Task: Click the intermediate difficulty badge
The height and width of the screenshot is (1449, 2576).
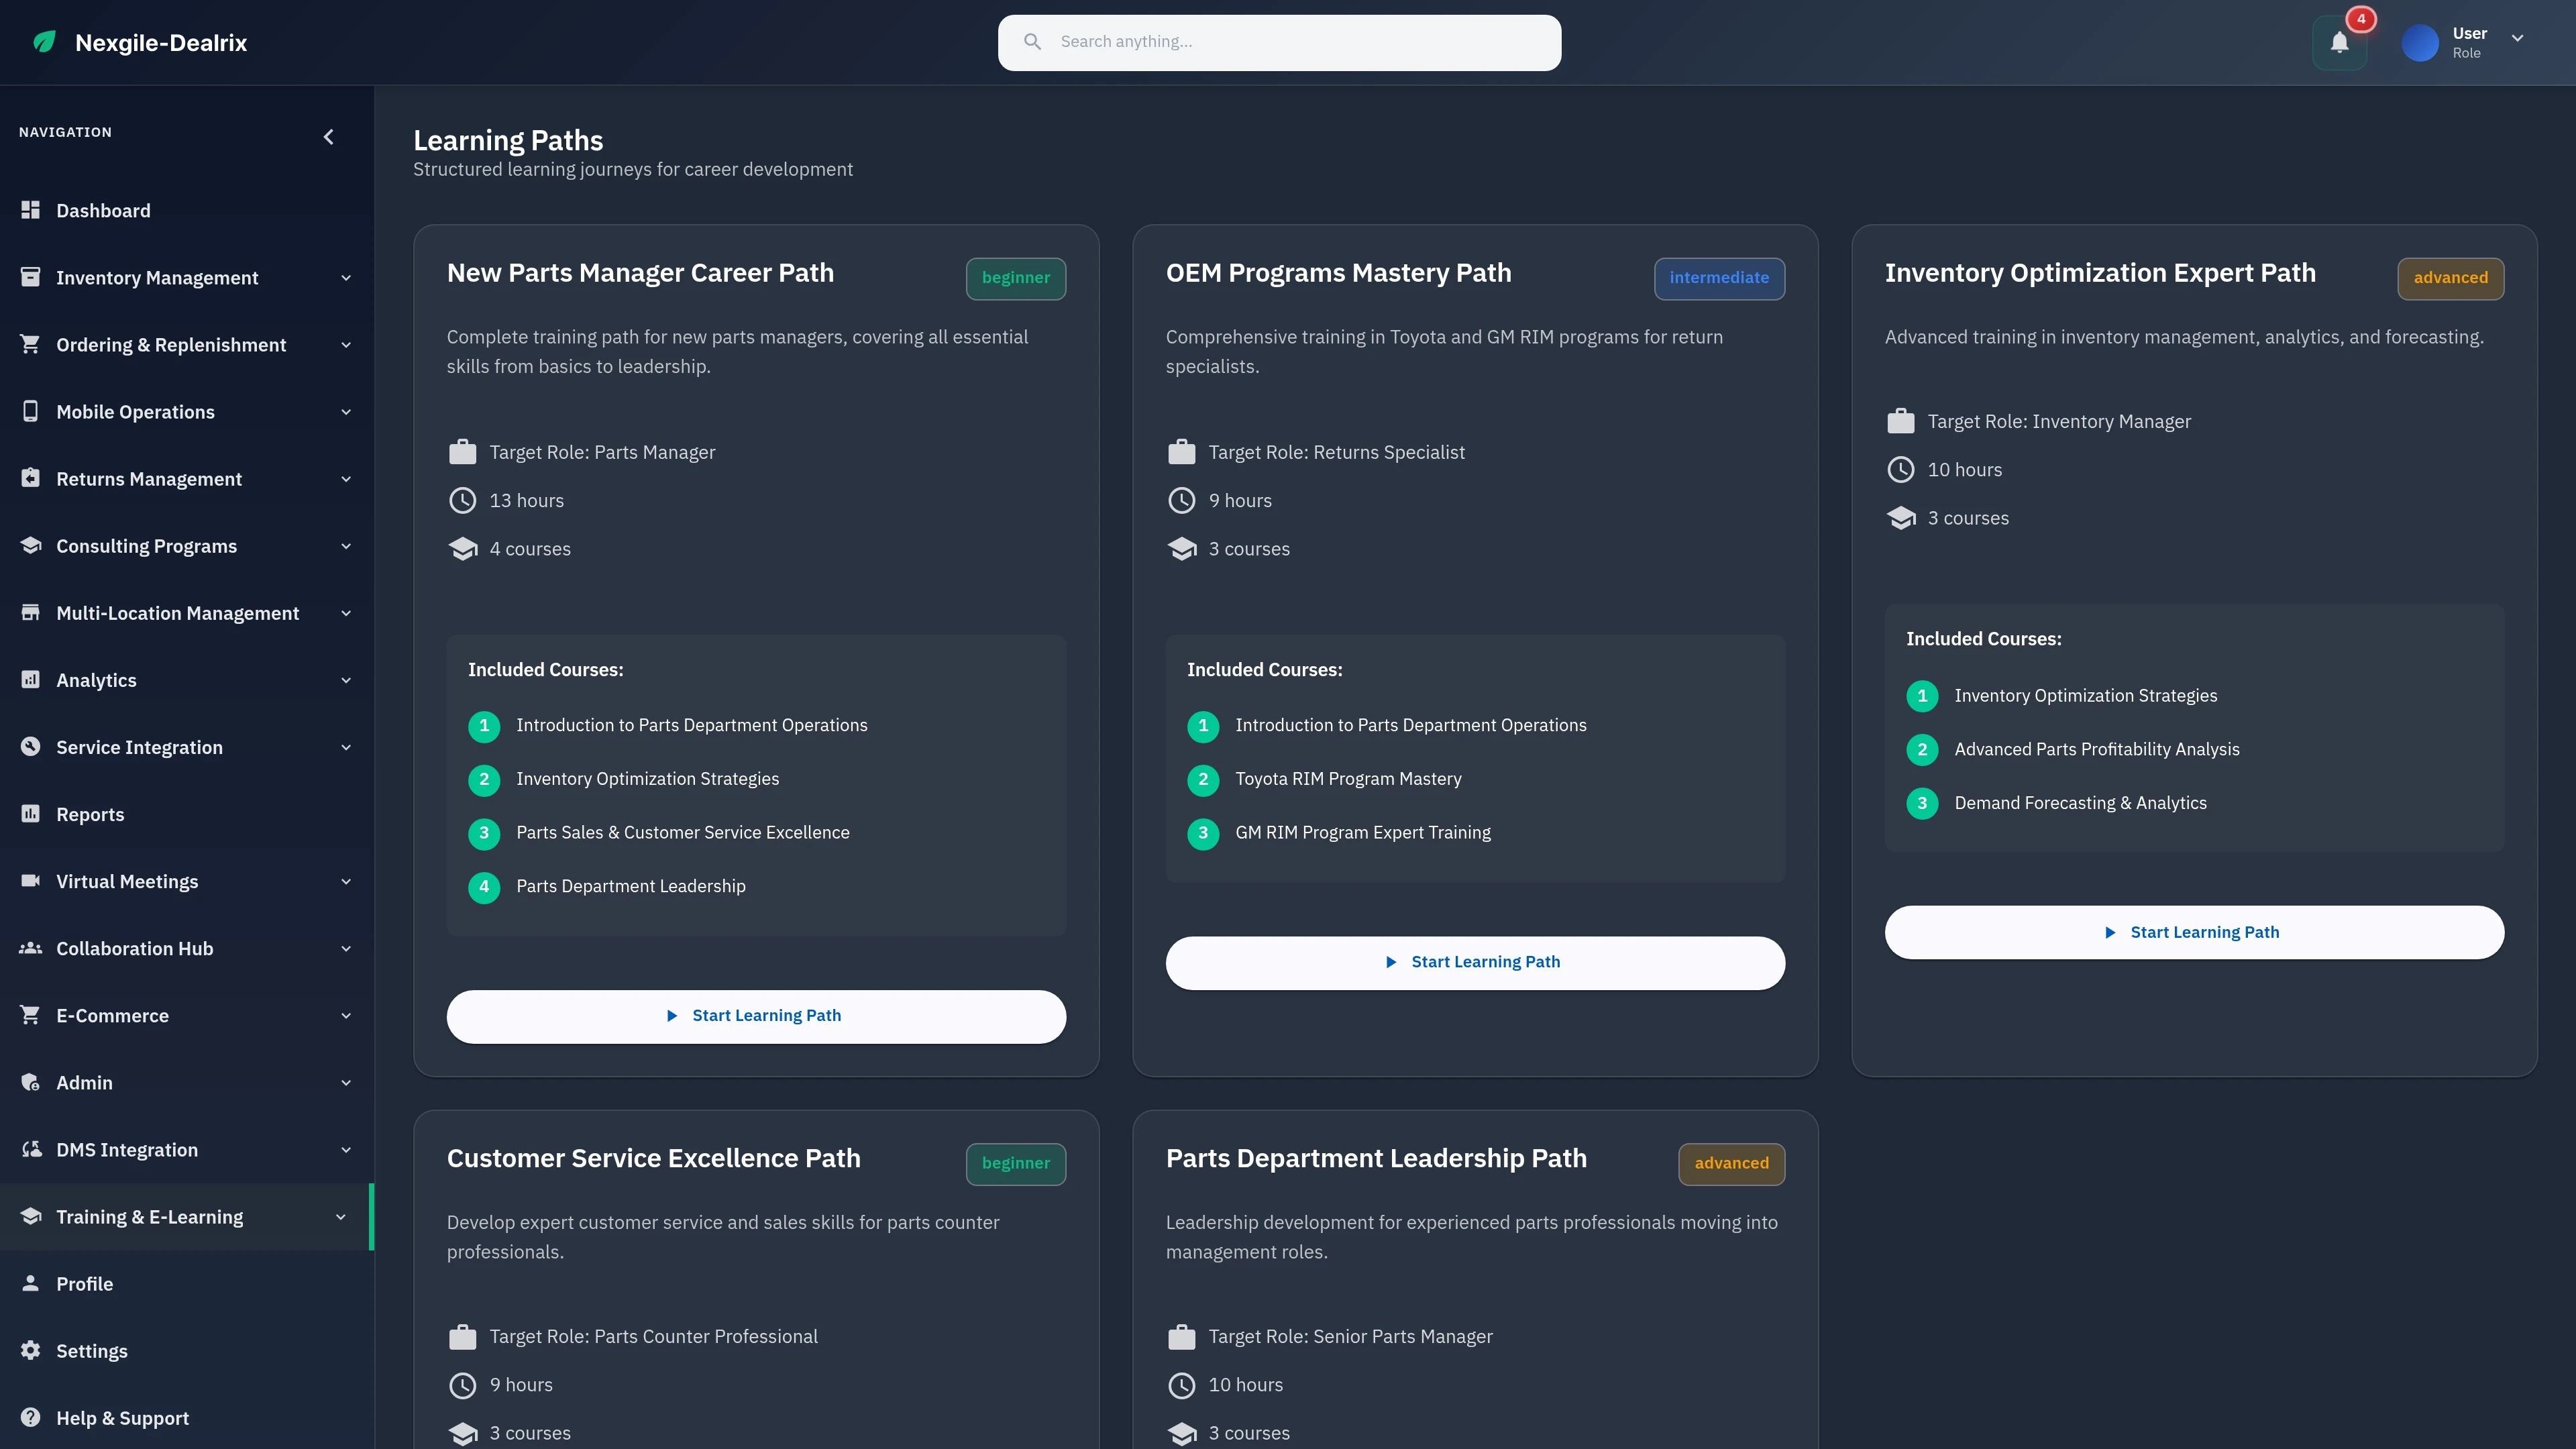Action: (x=1719, y=278)
